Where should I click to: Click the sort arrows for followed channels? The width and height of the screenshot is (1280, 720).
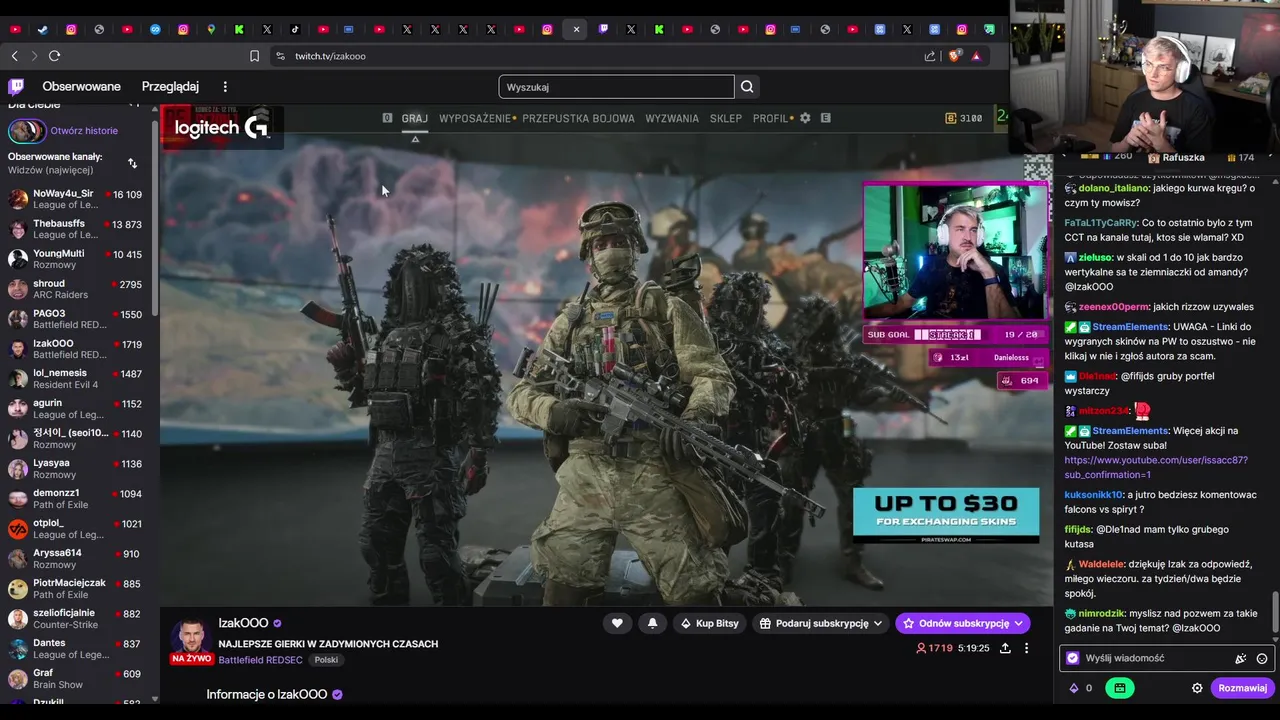132,163
